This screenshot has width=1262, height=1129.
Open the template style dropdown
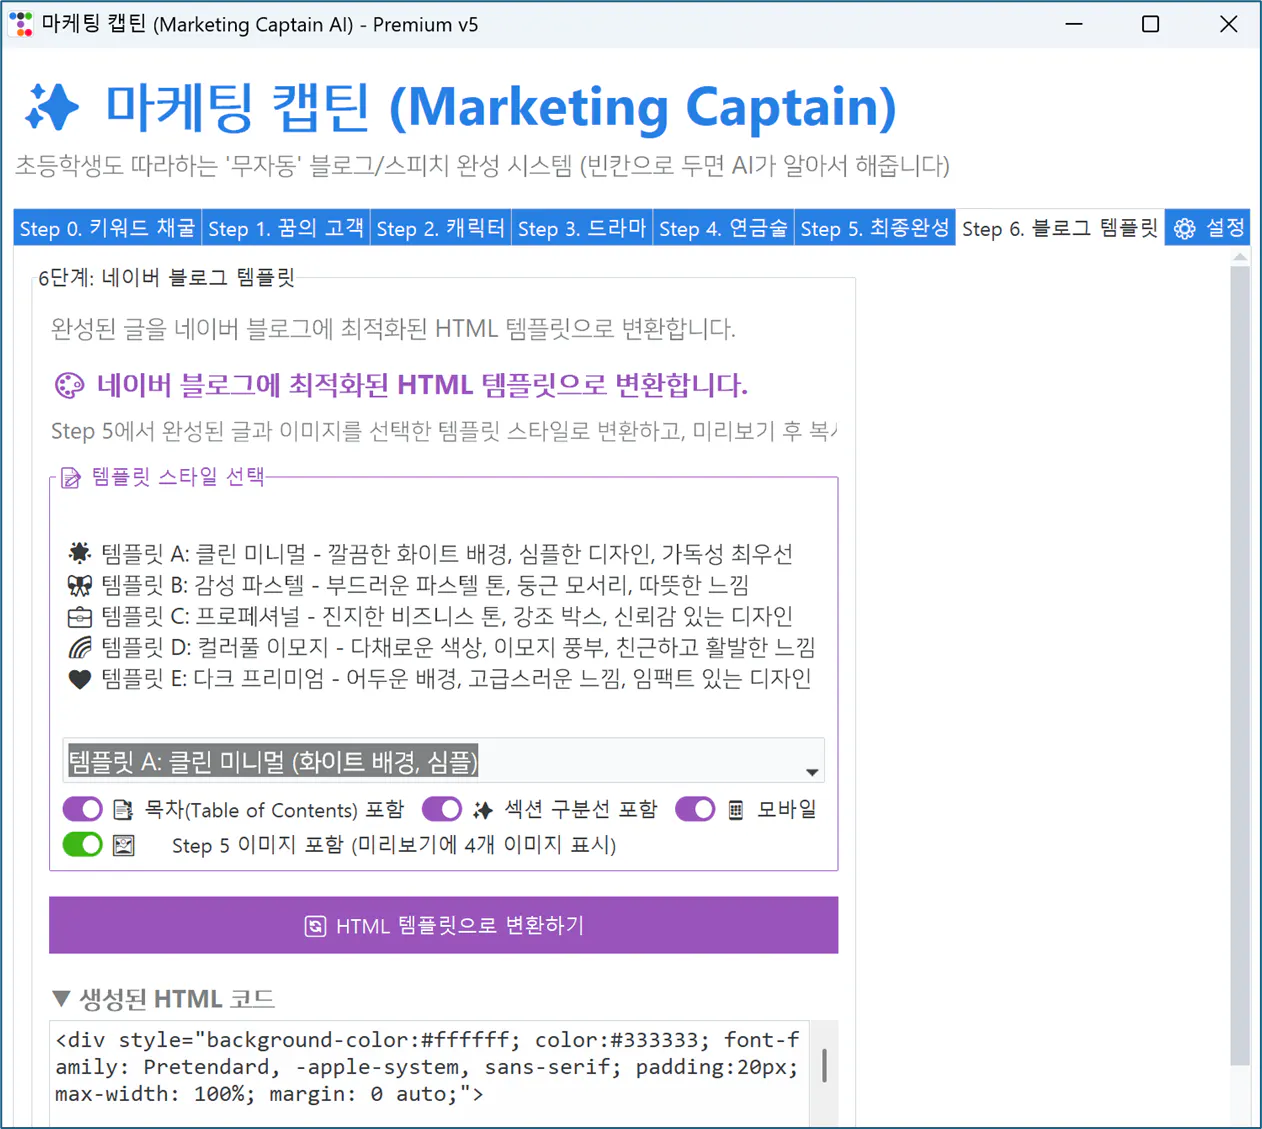(440, 761)
